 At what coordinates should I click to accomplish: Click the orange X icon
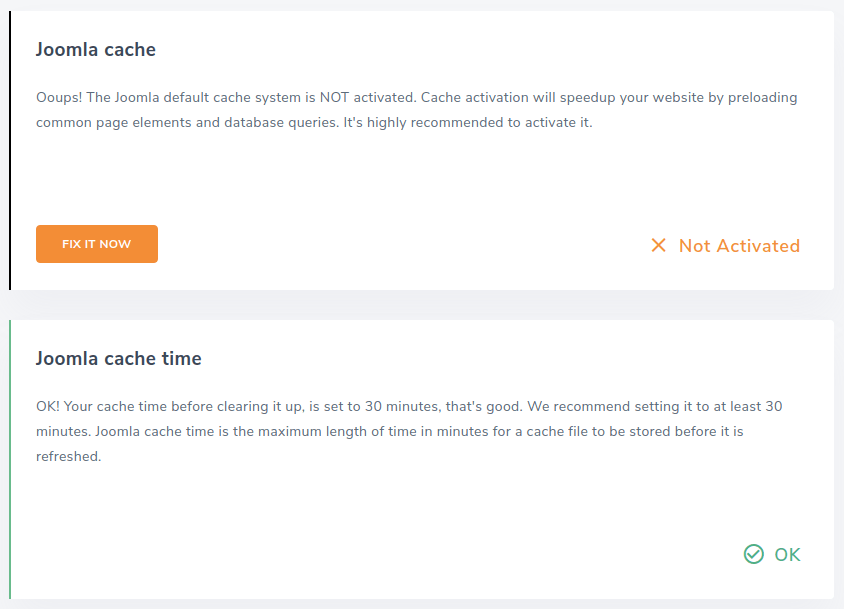click(658, 246)
